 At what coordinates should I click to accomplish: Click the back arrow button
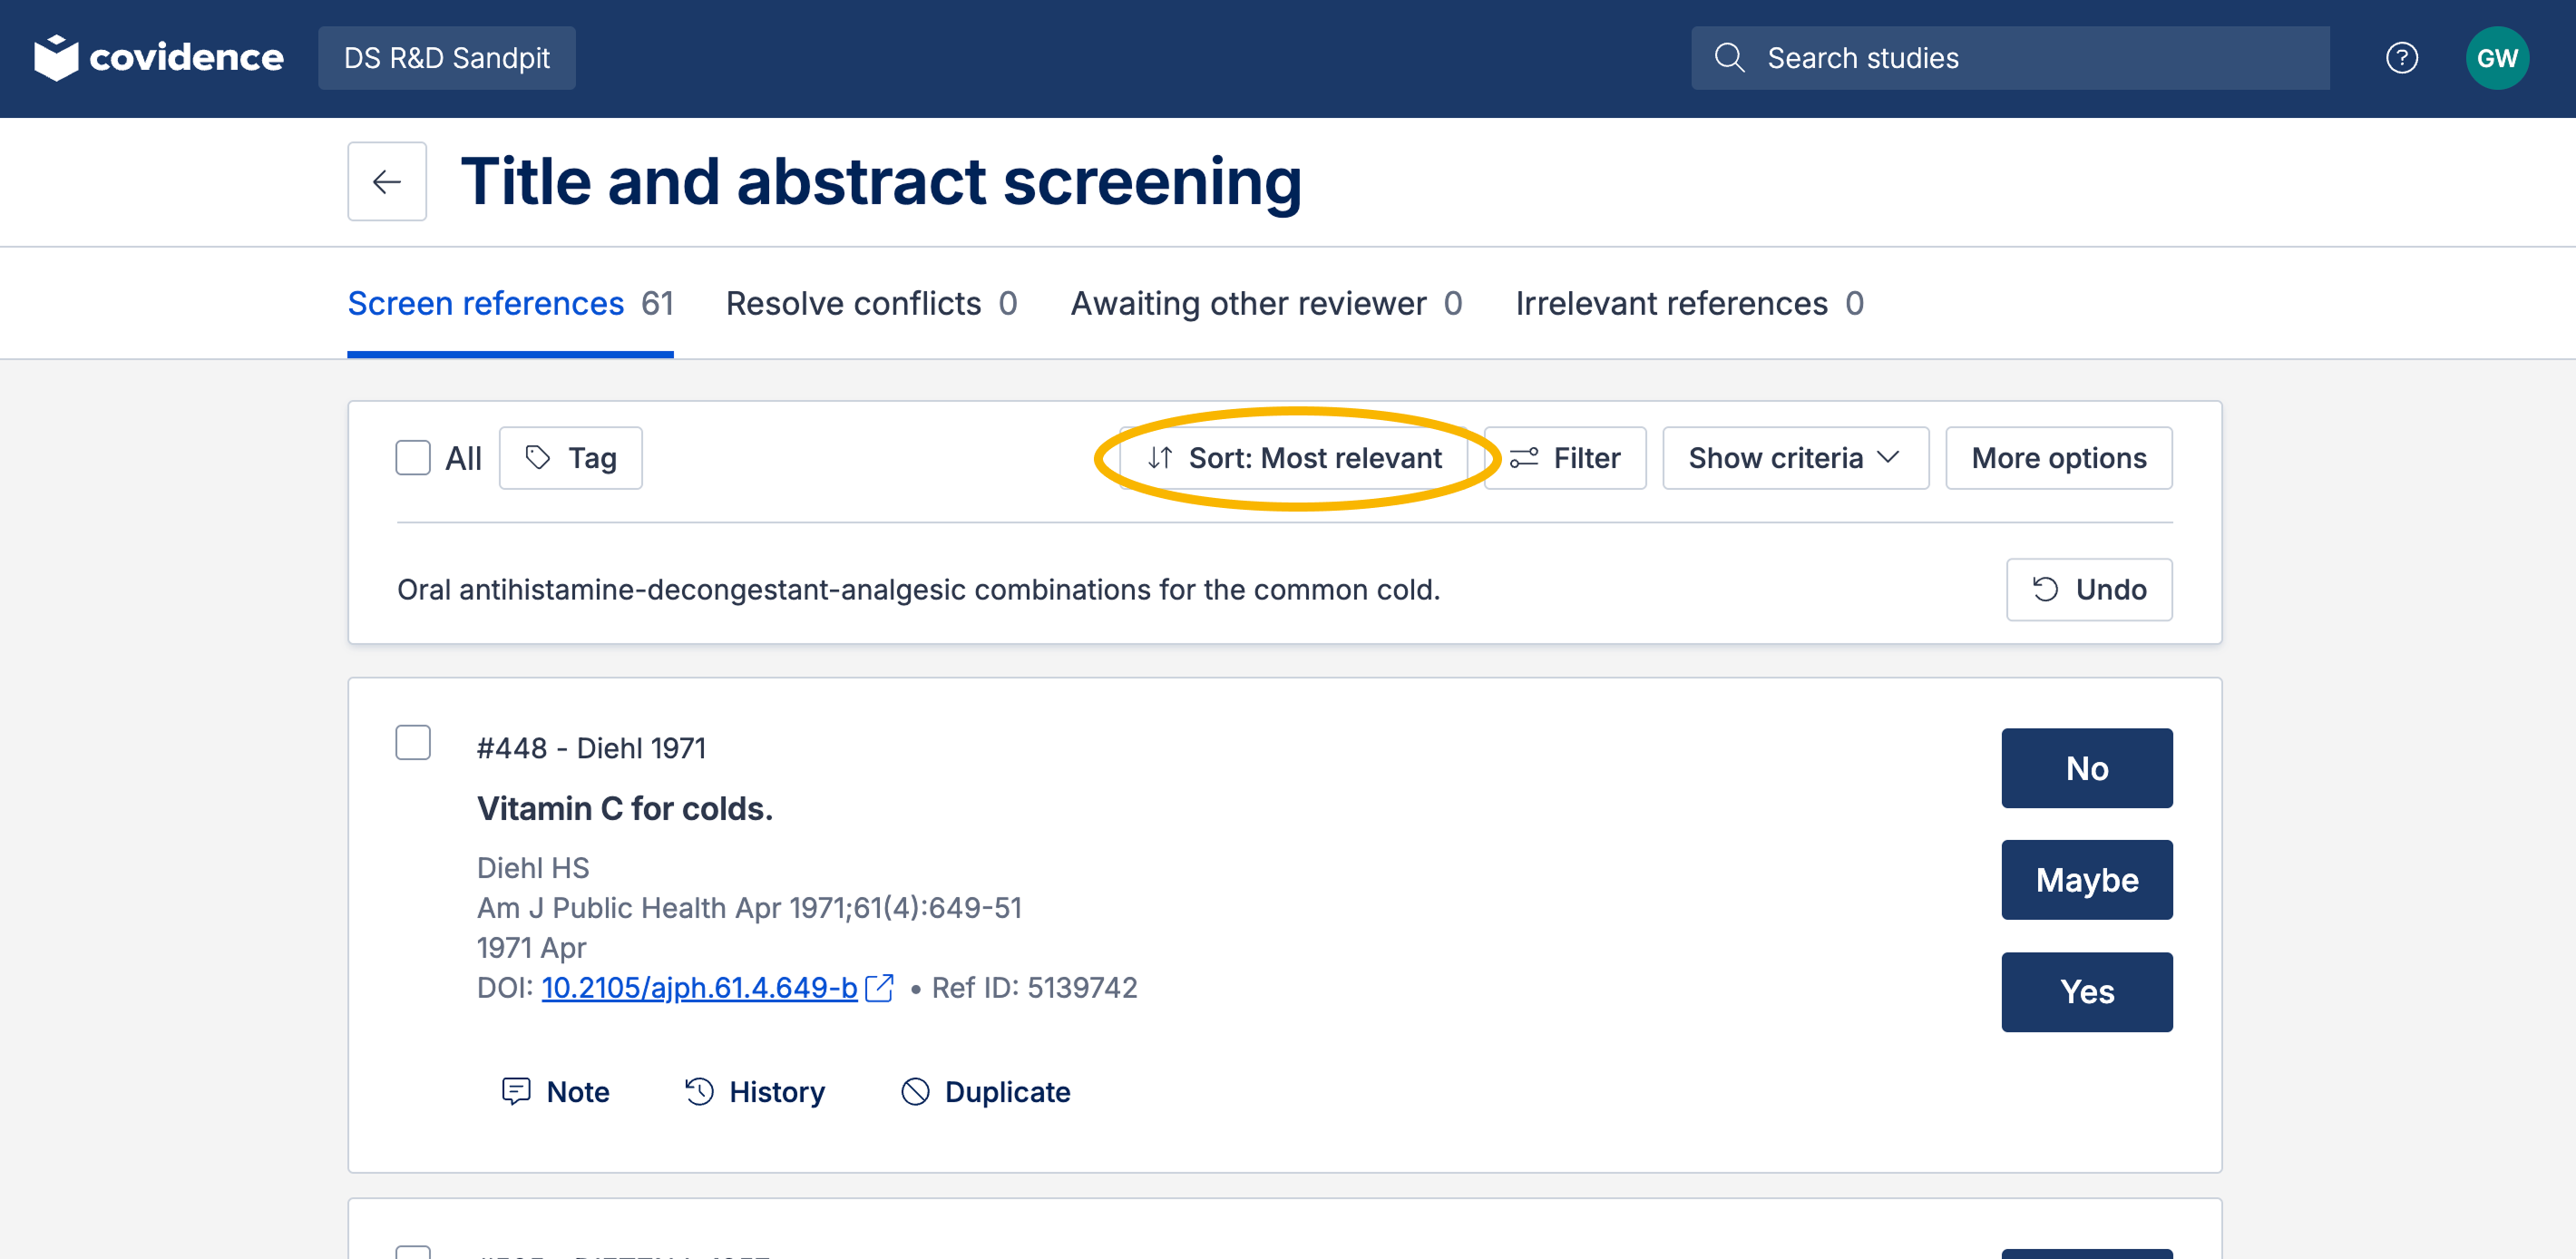pyautogui.click(x=386, y=181)
